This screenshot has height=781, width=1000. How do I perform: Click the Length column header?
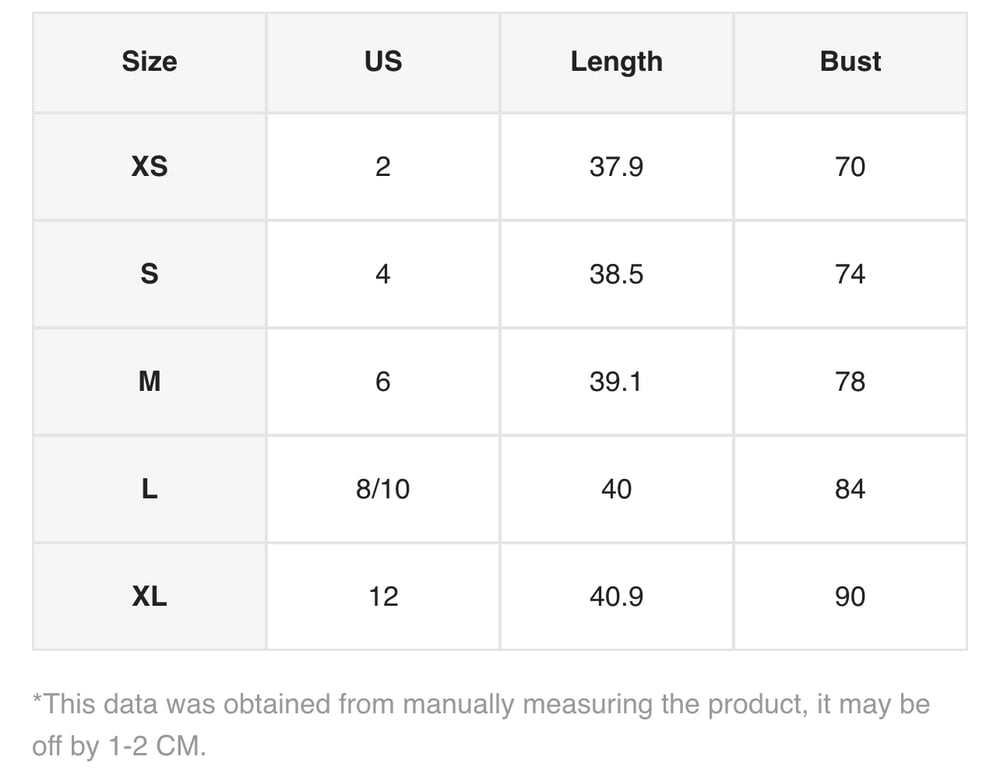click(616, 62)
